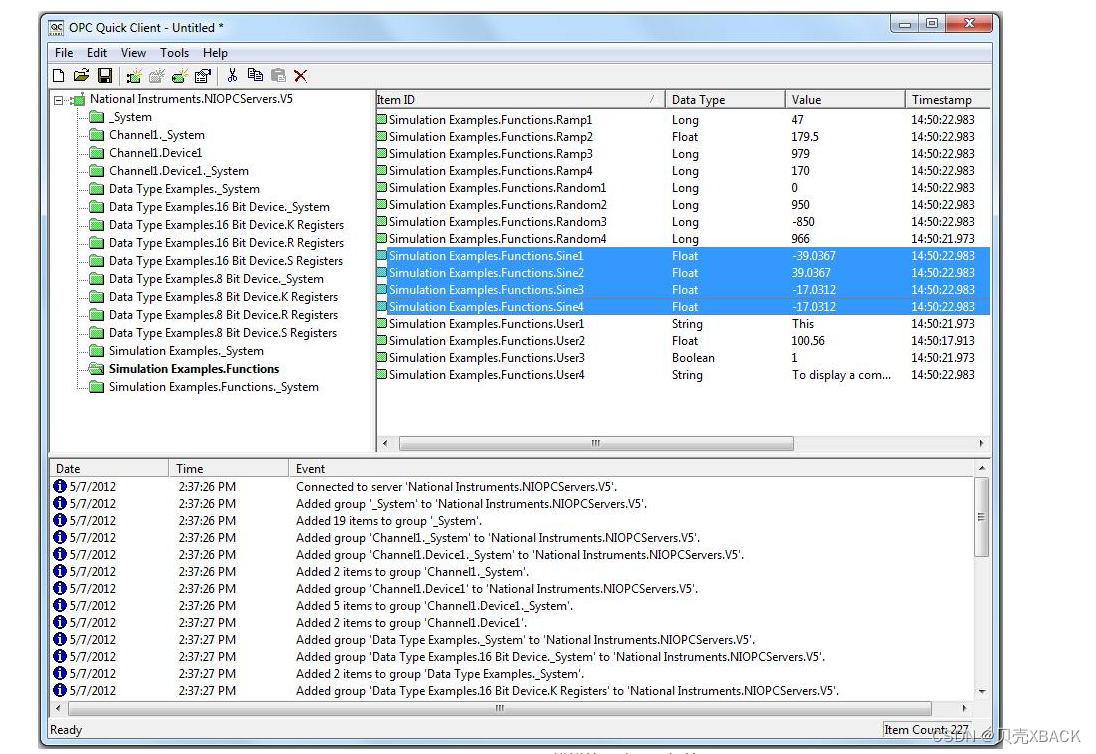Click the green item icon for Random1

pyautogui.click(x=382, y=187)
